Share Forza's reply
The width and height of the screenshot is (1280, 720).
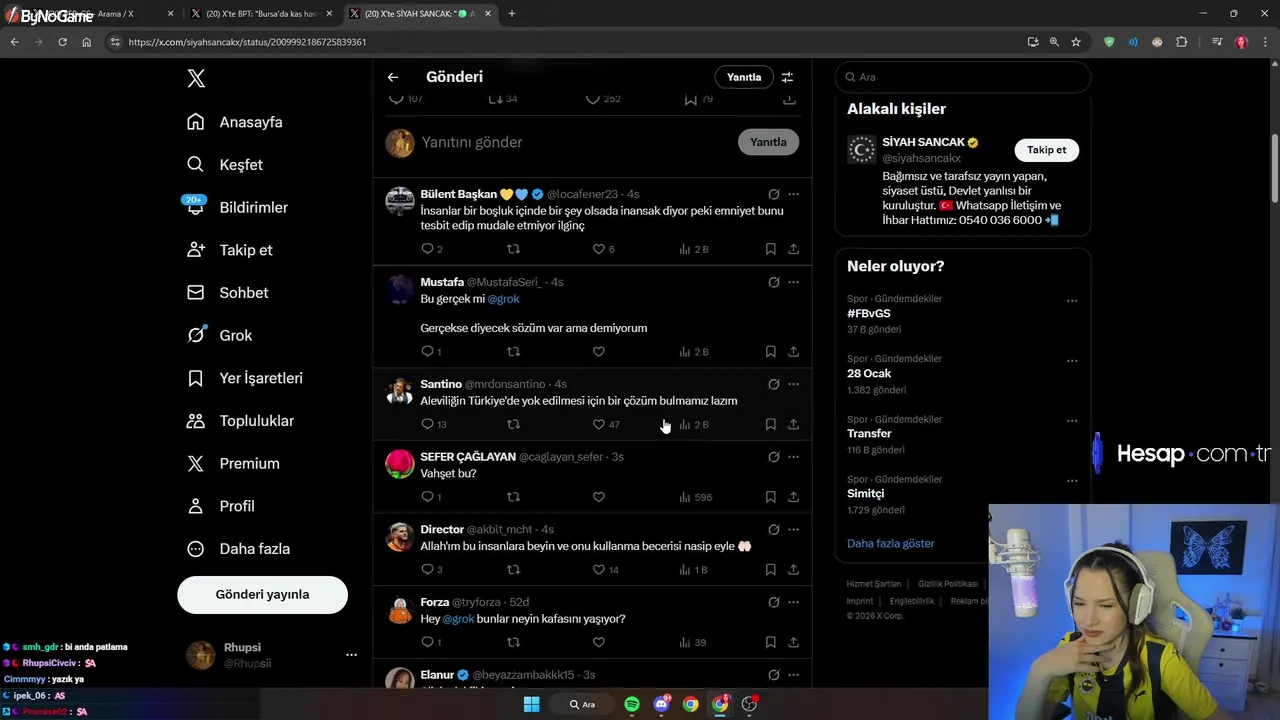(x=793, y=642)
